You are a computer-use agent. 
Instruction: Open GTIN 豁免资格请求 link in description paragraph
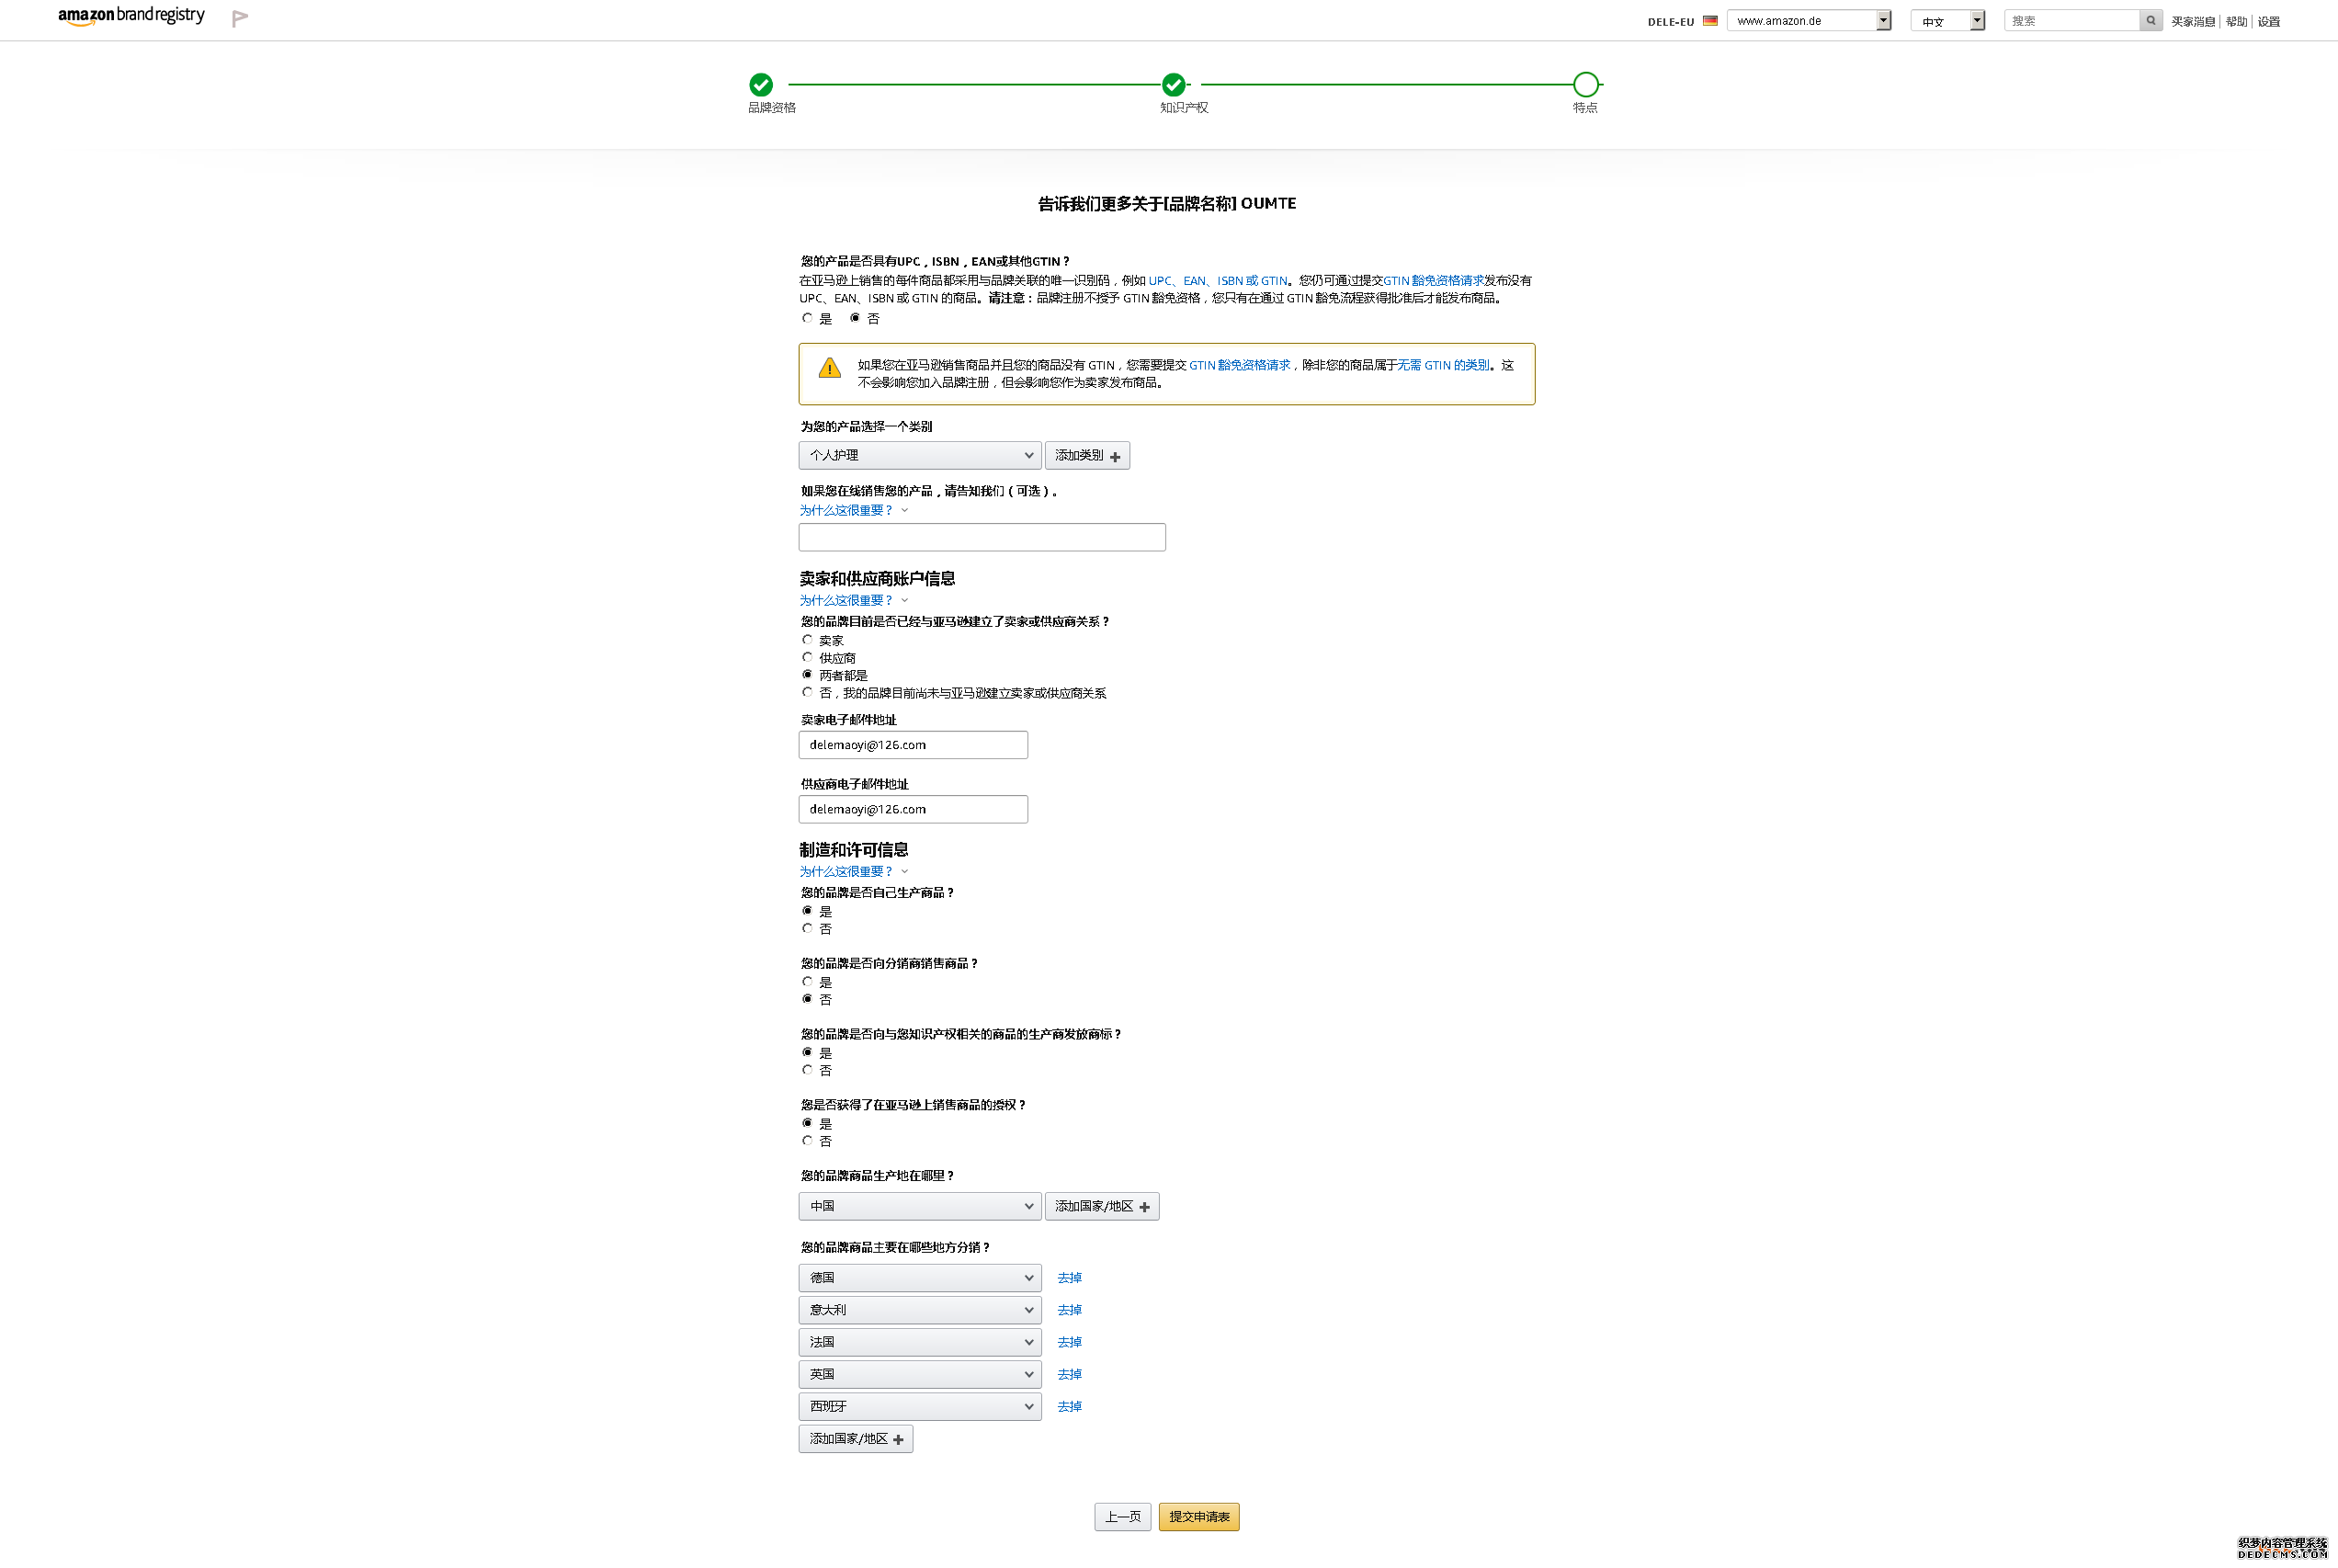click(1433, 281)
